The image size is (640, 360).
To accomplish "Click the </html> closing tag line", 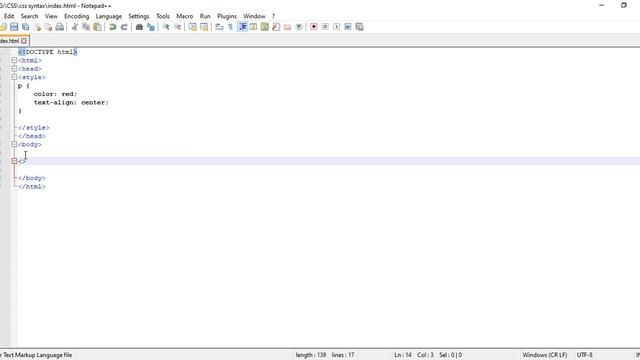I will [x=31, y=187].
